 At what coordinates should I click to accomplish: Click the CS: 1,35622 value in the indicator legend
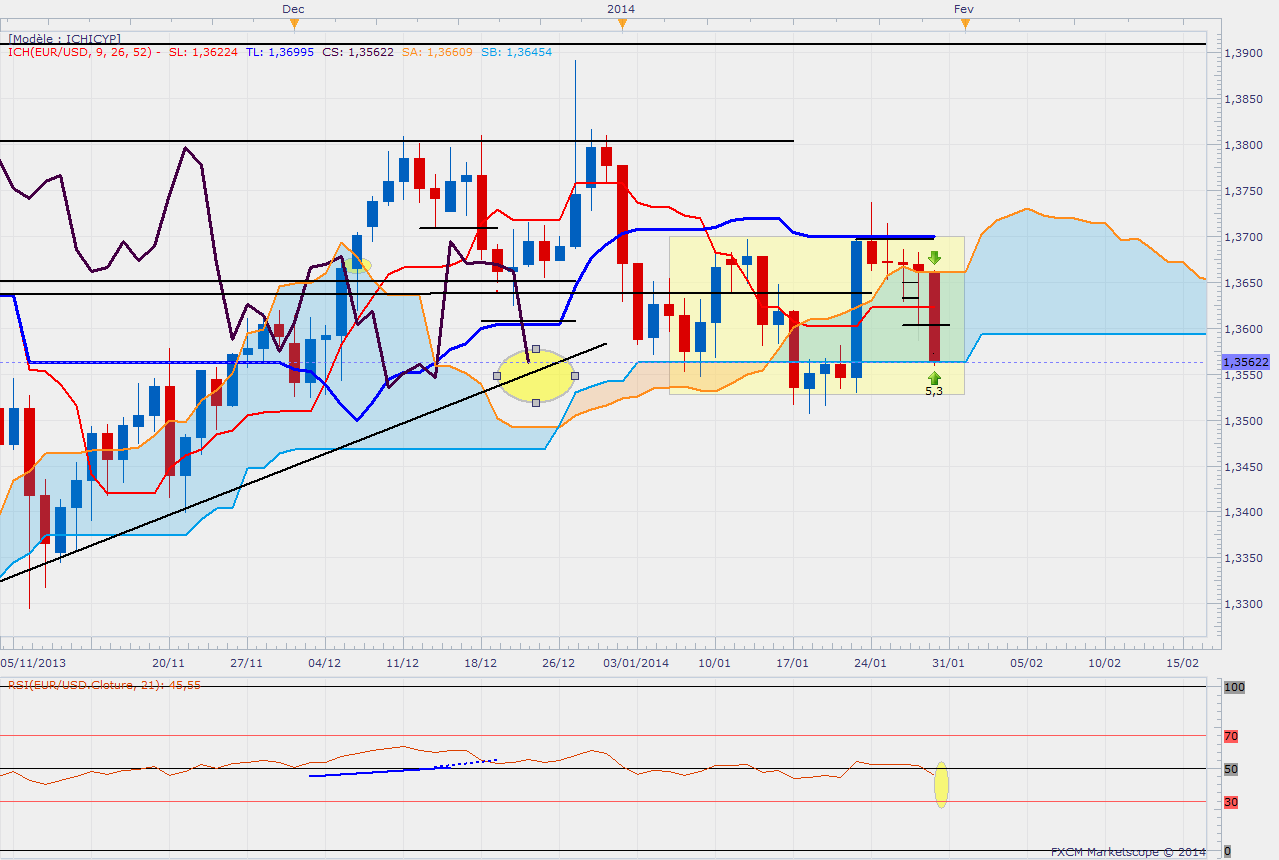(x=357, y=51)
